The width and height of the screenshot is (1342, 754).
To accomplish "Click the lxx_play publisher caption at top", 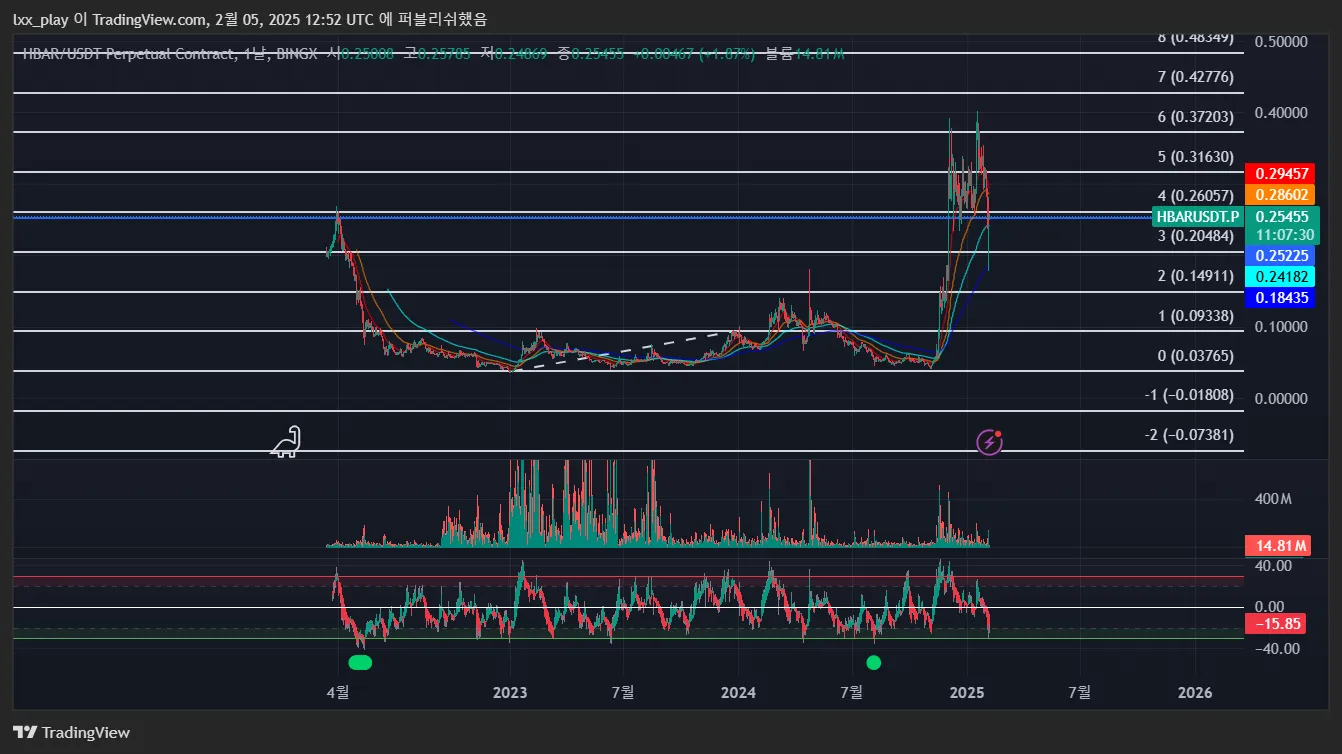I will 249,19.
